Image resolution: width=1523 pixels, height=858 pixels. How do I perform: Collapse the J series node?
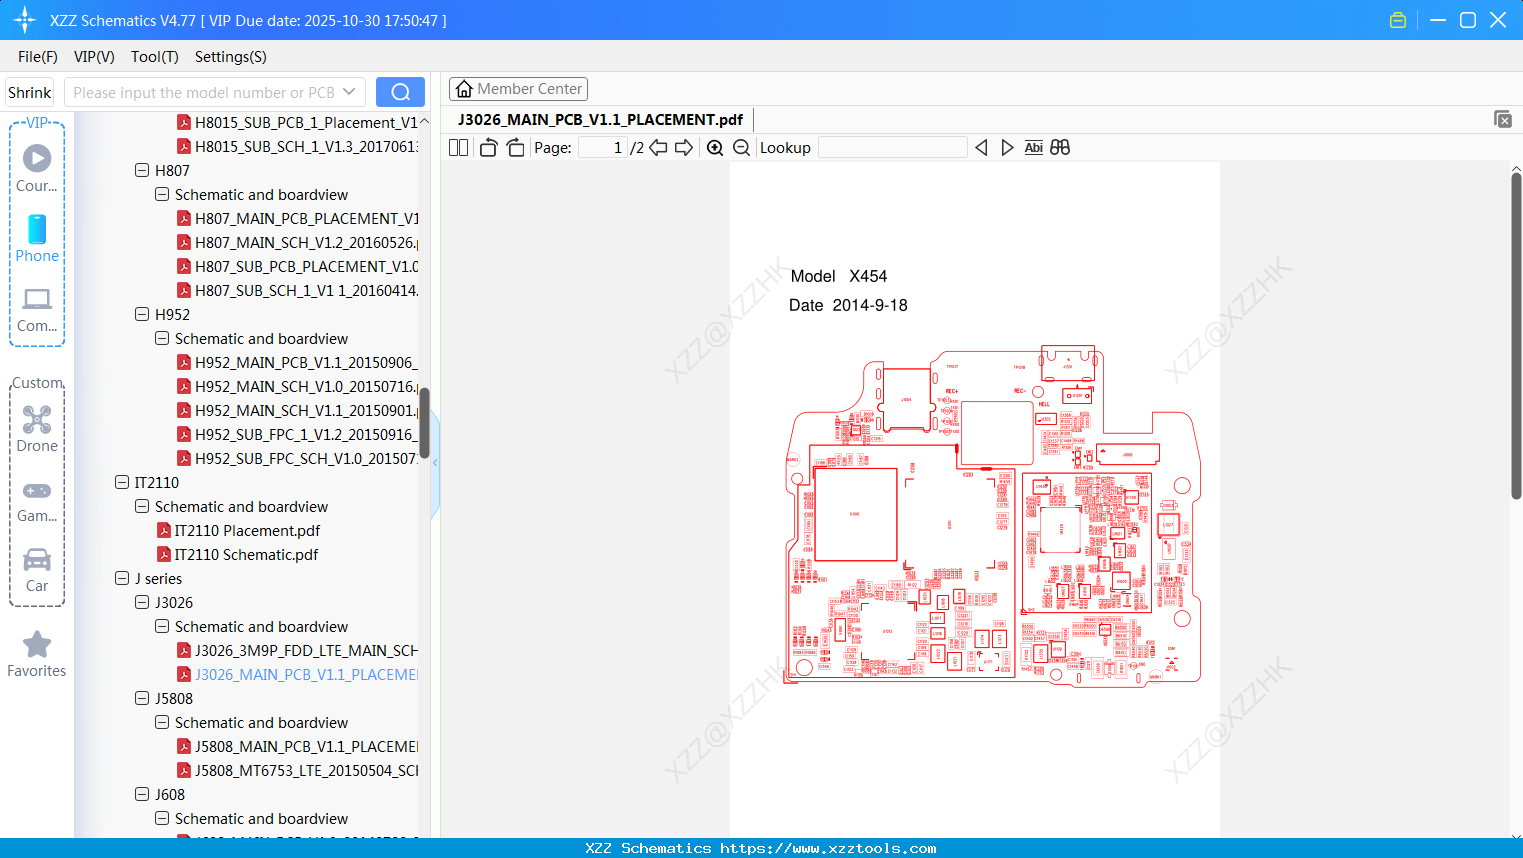pyautogui.click(x=122, y=578)
